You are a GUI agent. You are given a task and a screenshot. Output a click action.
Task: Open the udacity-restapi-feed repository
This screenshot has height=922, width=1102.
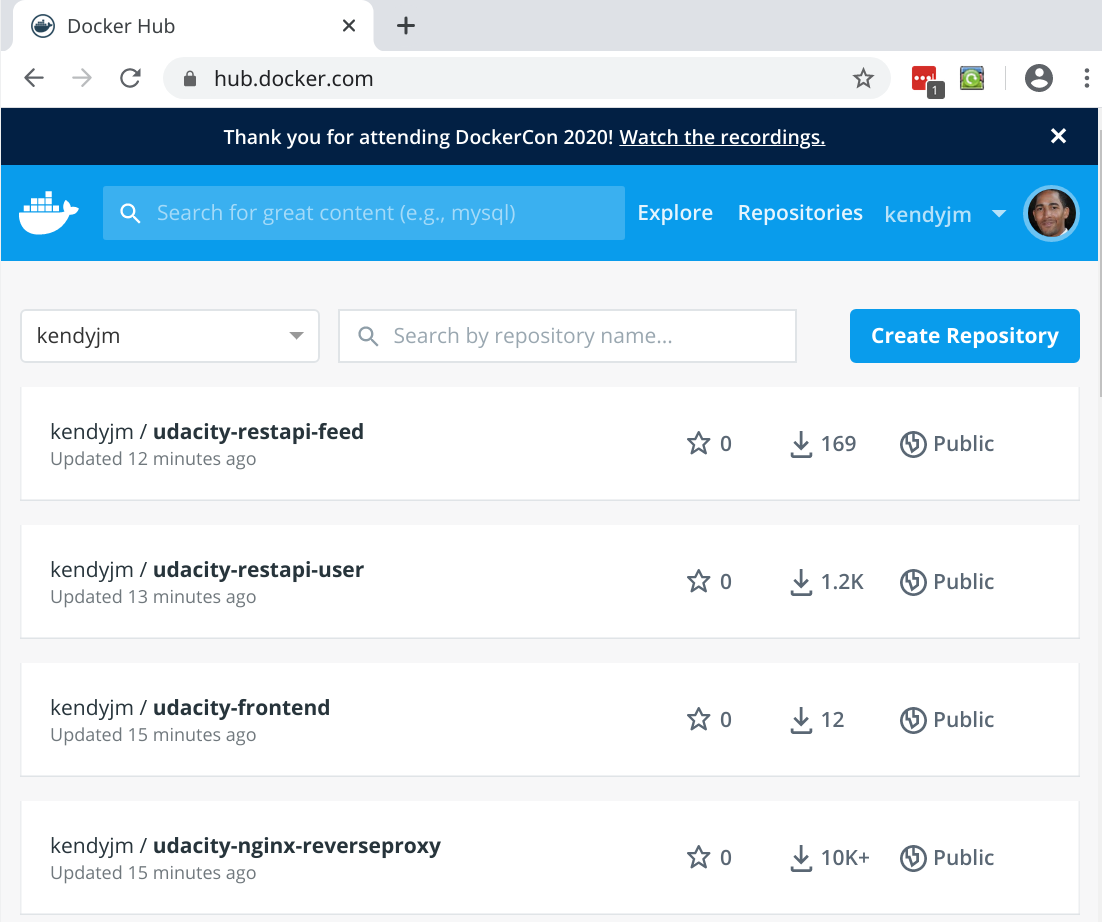pos(258,431)
